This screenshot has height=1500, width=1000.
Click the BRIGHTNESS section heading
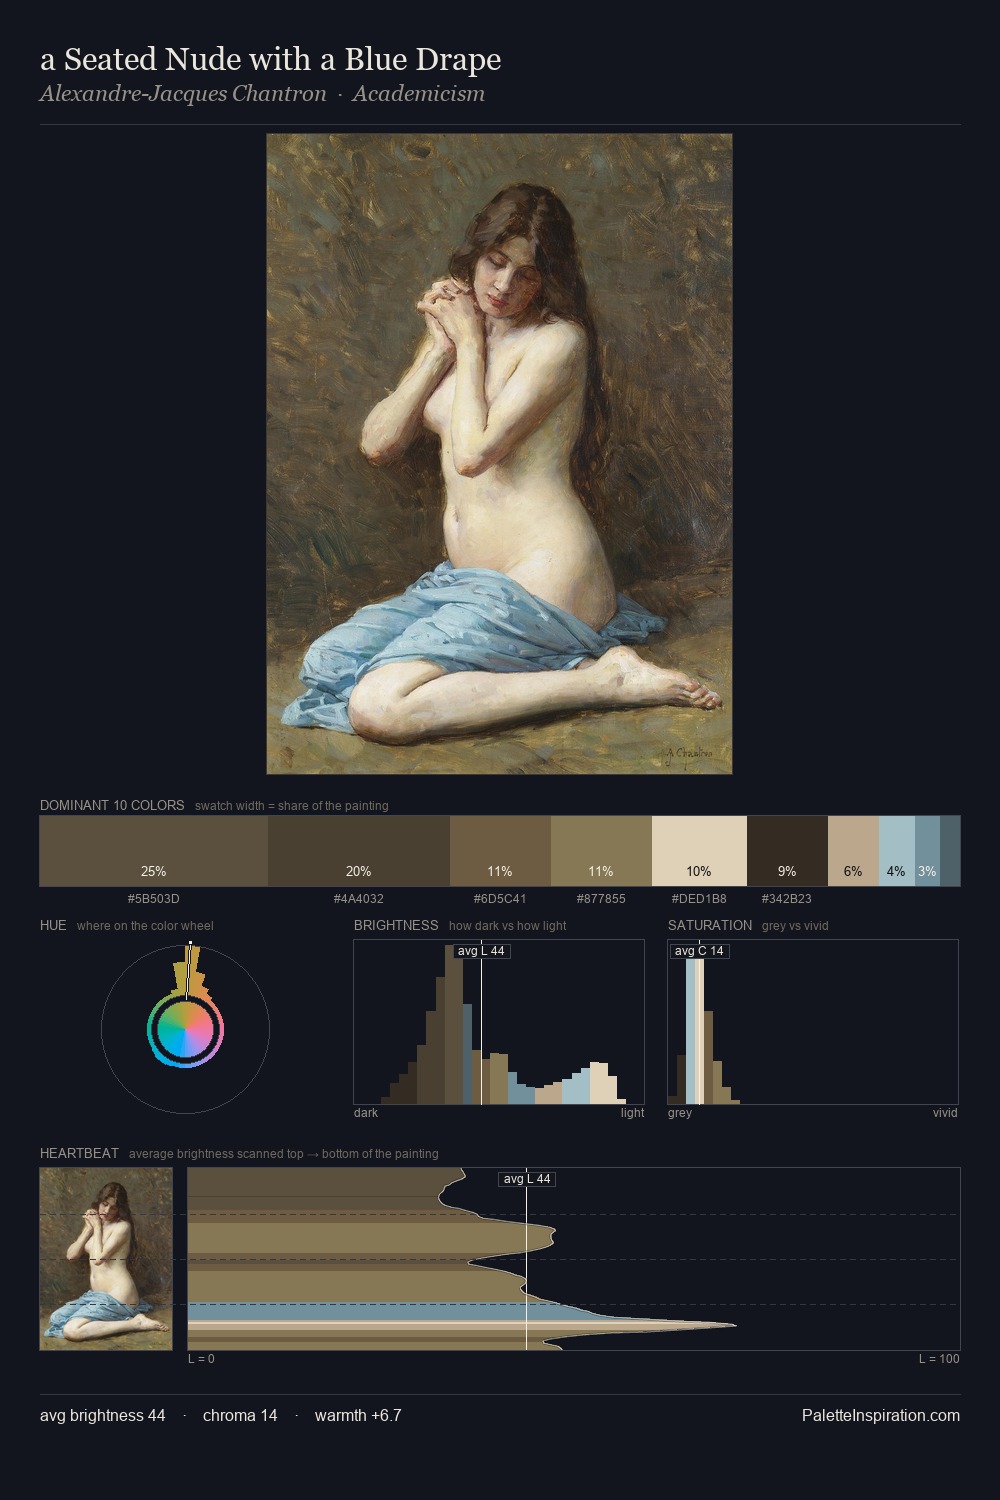click(x=396, y=925)
